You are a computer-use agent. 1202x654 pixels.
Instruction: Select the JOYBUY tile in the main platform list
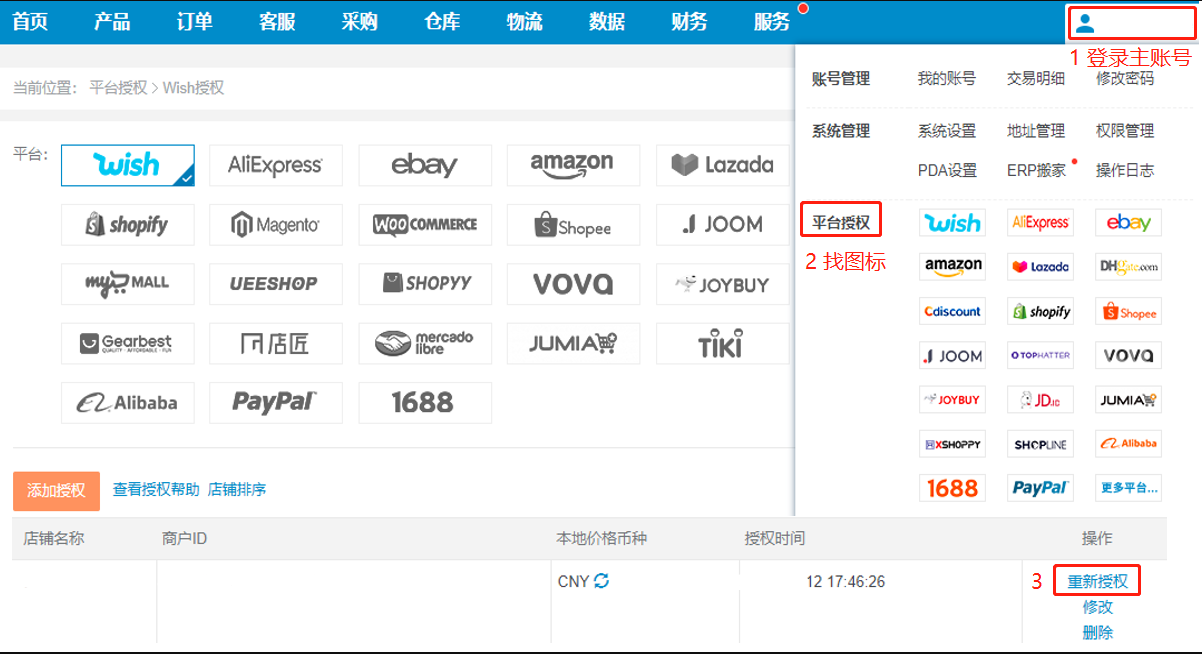tap(723, 284)
